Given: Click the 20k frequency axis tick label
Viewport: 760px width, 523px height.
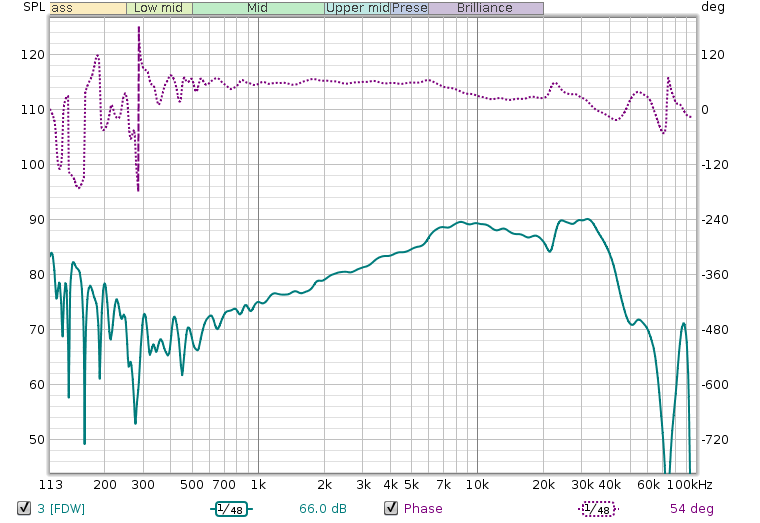Looking at the screenshot, I should [x=543, y=485].
